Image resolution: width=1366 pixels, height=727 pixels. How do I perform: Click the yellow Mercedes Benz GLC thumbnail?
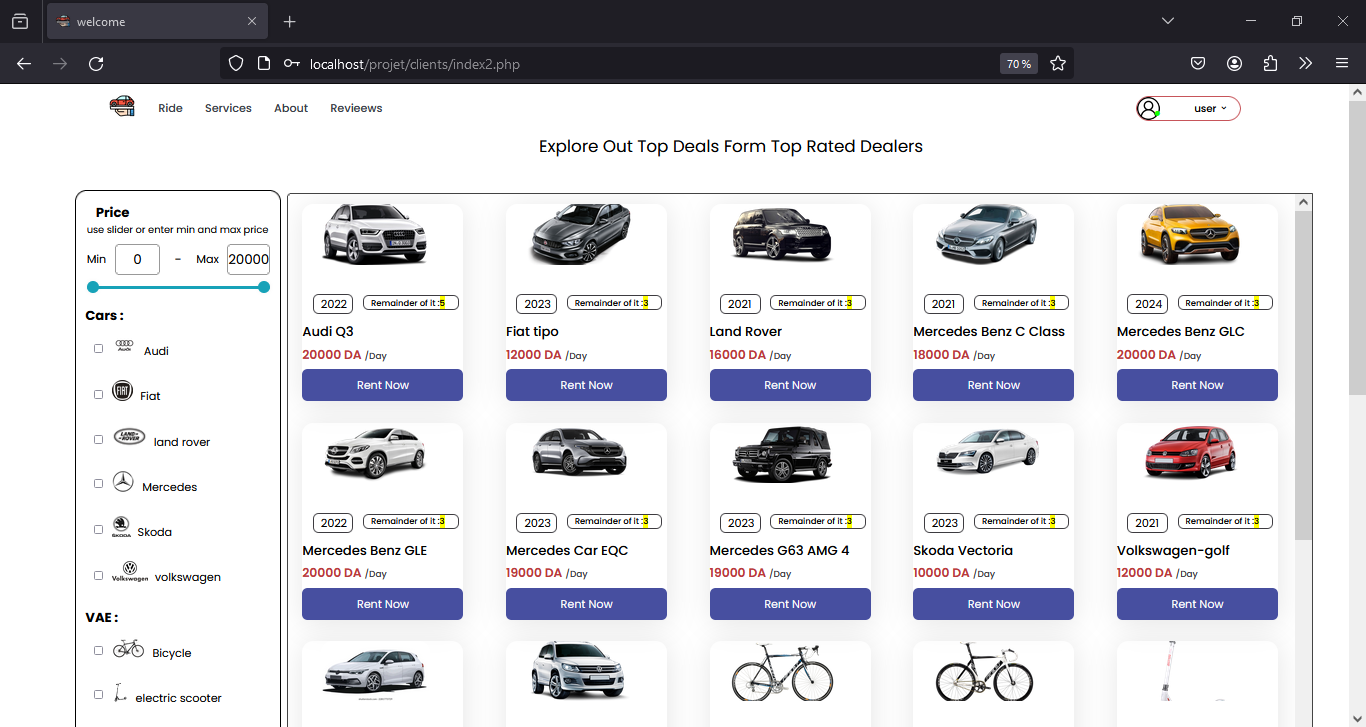click(x=1190, y=234)
